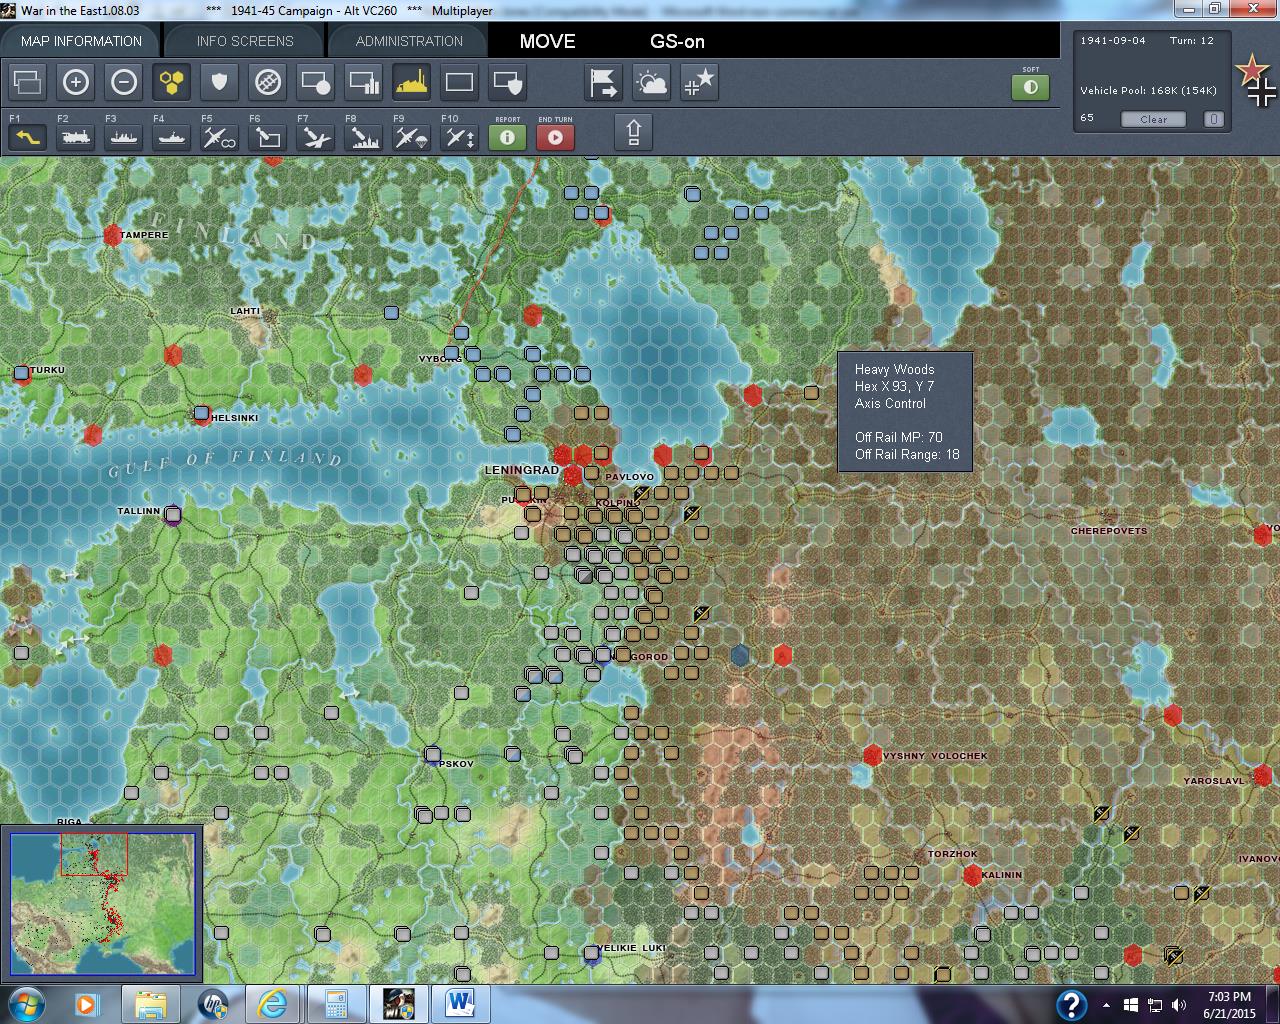Screen dimensions: 1280x1024
Task: Click the red Kalinin city hex
Action: click(x=973, y=876)
